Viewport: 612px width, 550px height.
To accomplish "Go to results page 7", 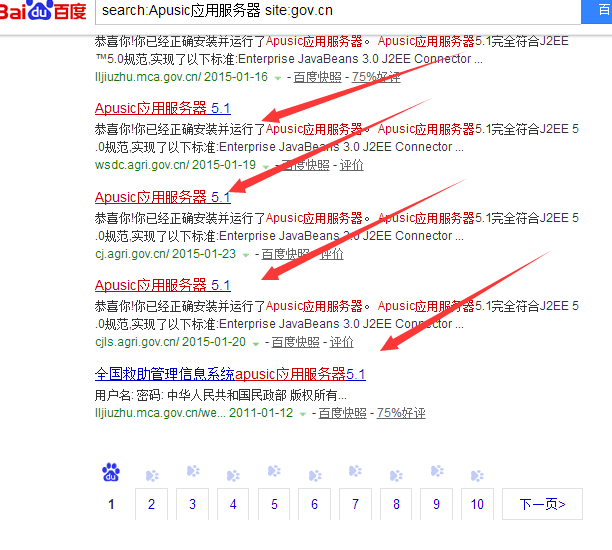I will point(356,504).
